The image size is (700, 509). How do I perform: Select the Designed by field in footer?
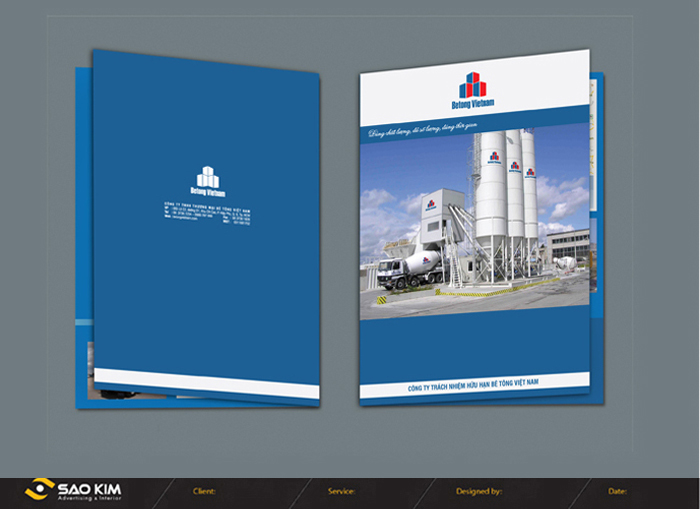pyautogui.click(x=478, y=491)
